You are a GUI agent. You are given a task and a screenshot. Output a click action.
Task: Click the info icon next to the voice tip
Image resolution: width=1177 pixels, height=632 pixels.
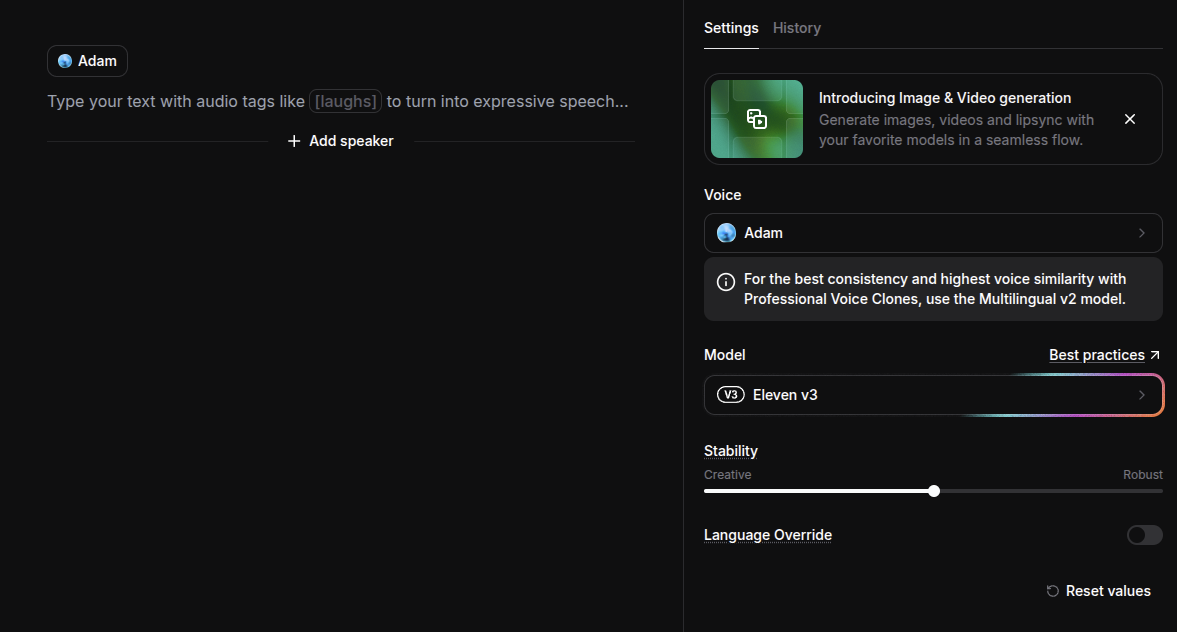726,281
